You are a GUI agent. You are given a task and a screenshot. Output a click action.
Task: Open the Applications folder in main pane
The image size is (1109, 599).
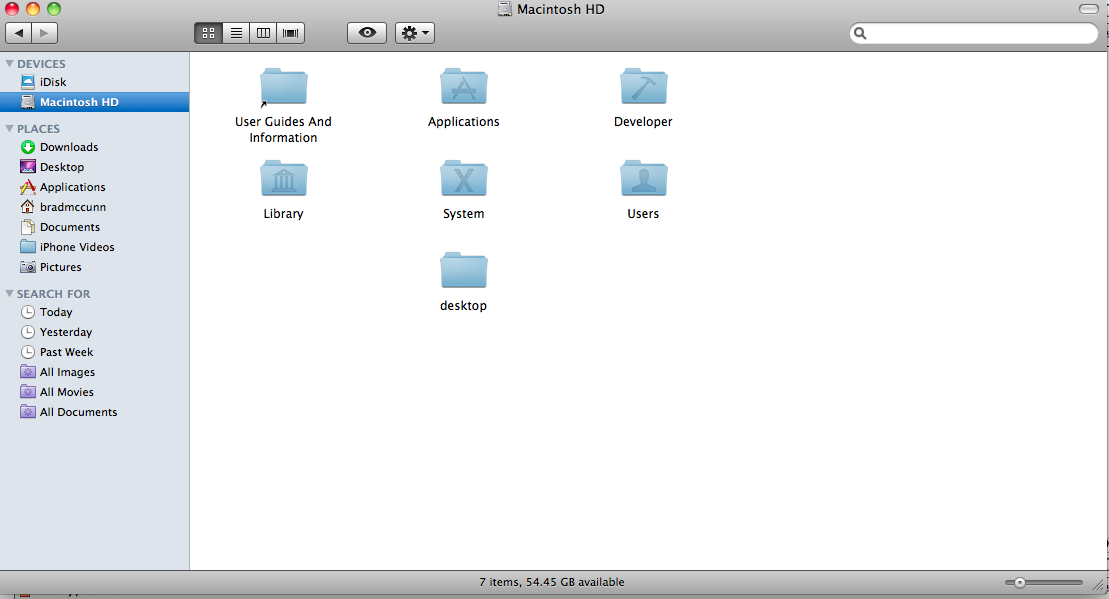463,87
